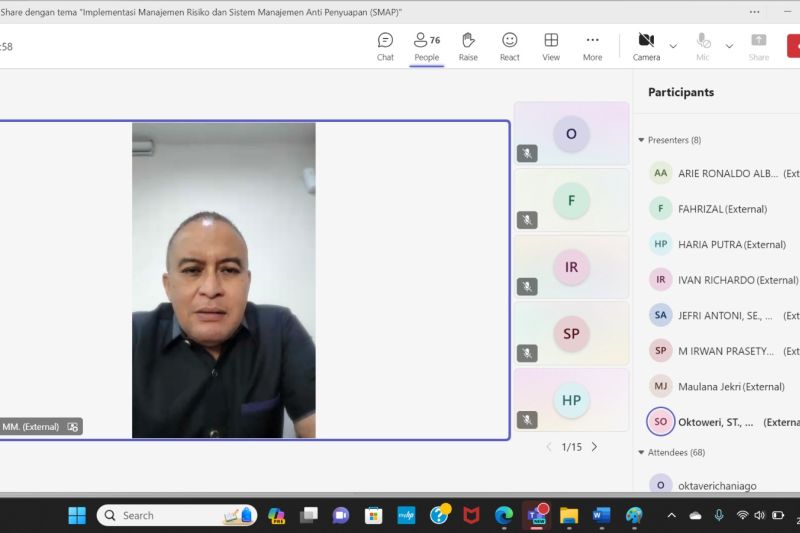Screen dimensions: 800x533
Task: Open the purple video chat taskbar app
Action: click(341, 515)
